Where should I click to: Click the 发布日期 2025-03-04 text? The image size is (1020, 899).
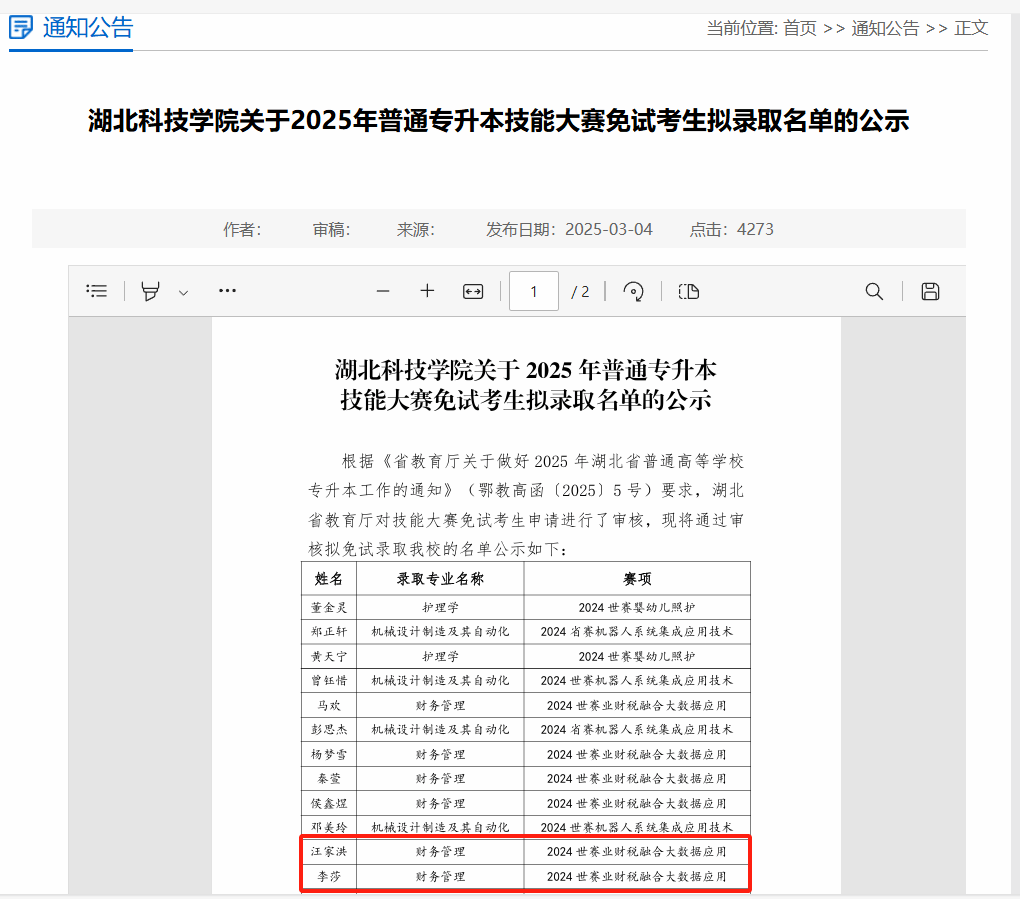tap(569, 229)
